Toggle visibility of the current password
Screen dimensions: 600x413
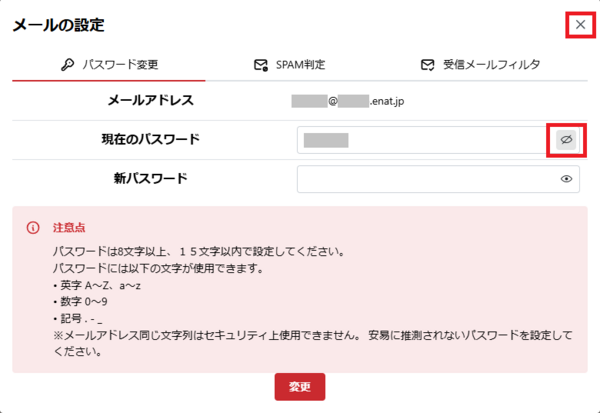tap(566, 140)
